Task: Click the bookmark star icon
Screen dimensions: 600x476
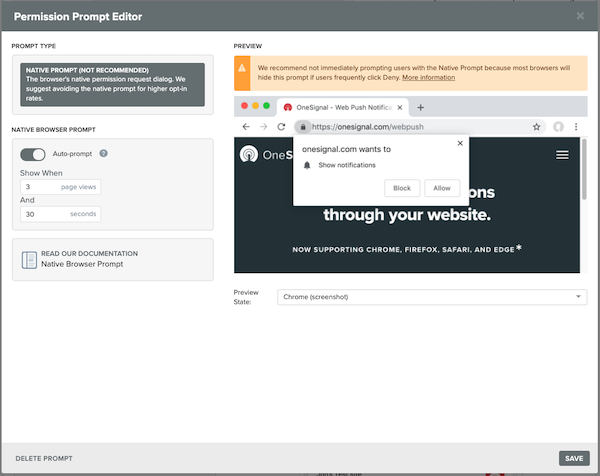Action: (536, 127)
